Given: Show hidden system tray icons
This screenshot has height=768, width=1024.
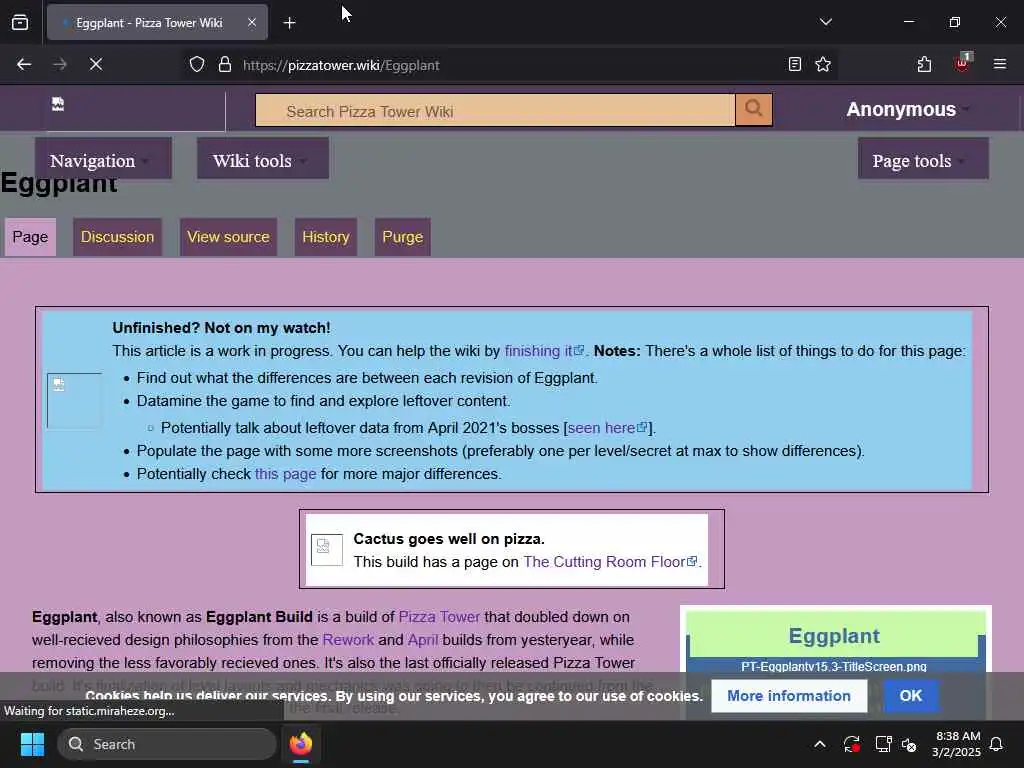Looking at the screenshot, I should [820, 744].
